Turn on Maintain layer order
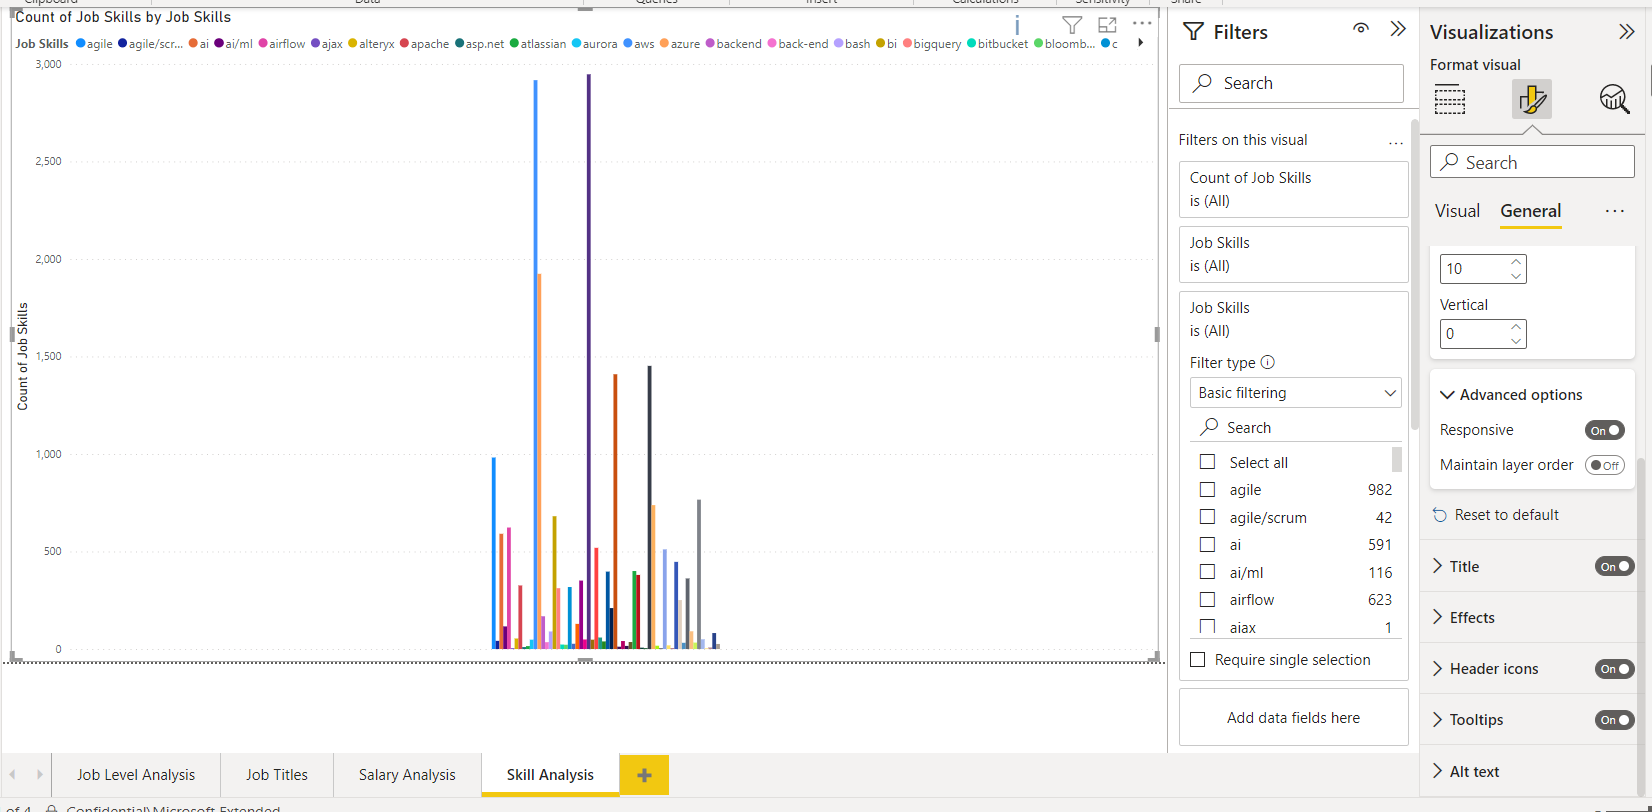 (x=1604, y=465)
